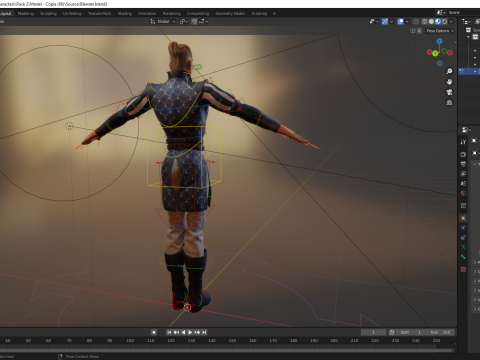This screenshot has width=480, height=360.
Task: Toggle the preview range clock icon
Action: (x=392, y=332)
